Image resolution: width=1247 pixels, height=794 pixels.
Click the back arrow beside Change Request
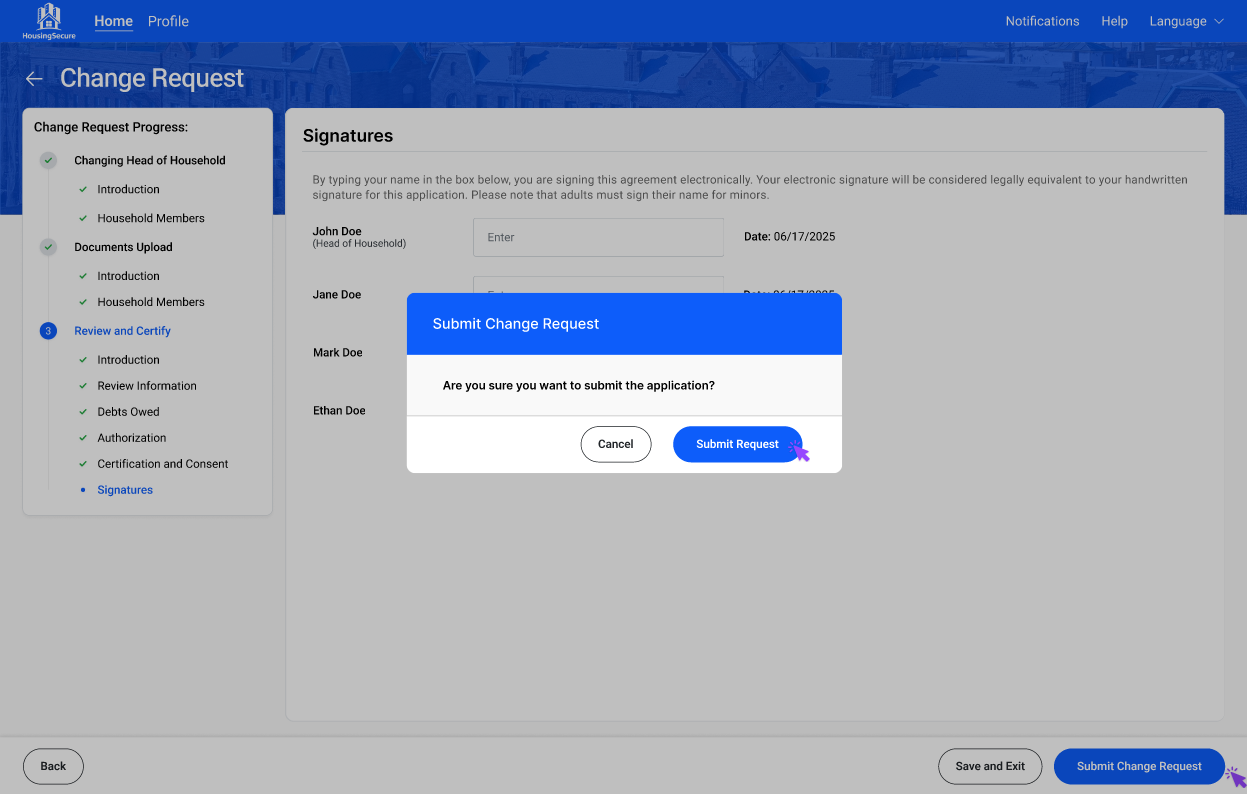coord(35,79)
